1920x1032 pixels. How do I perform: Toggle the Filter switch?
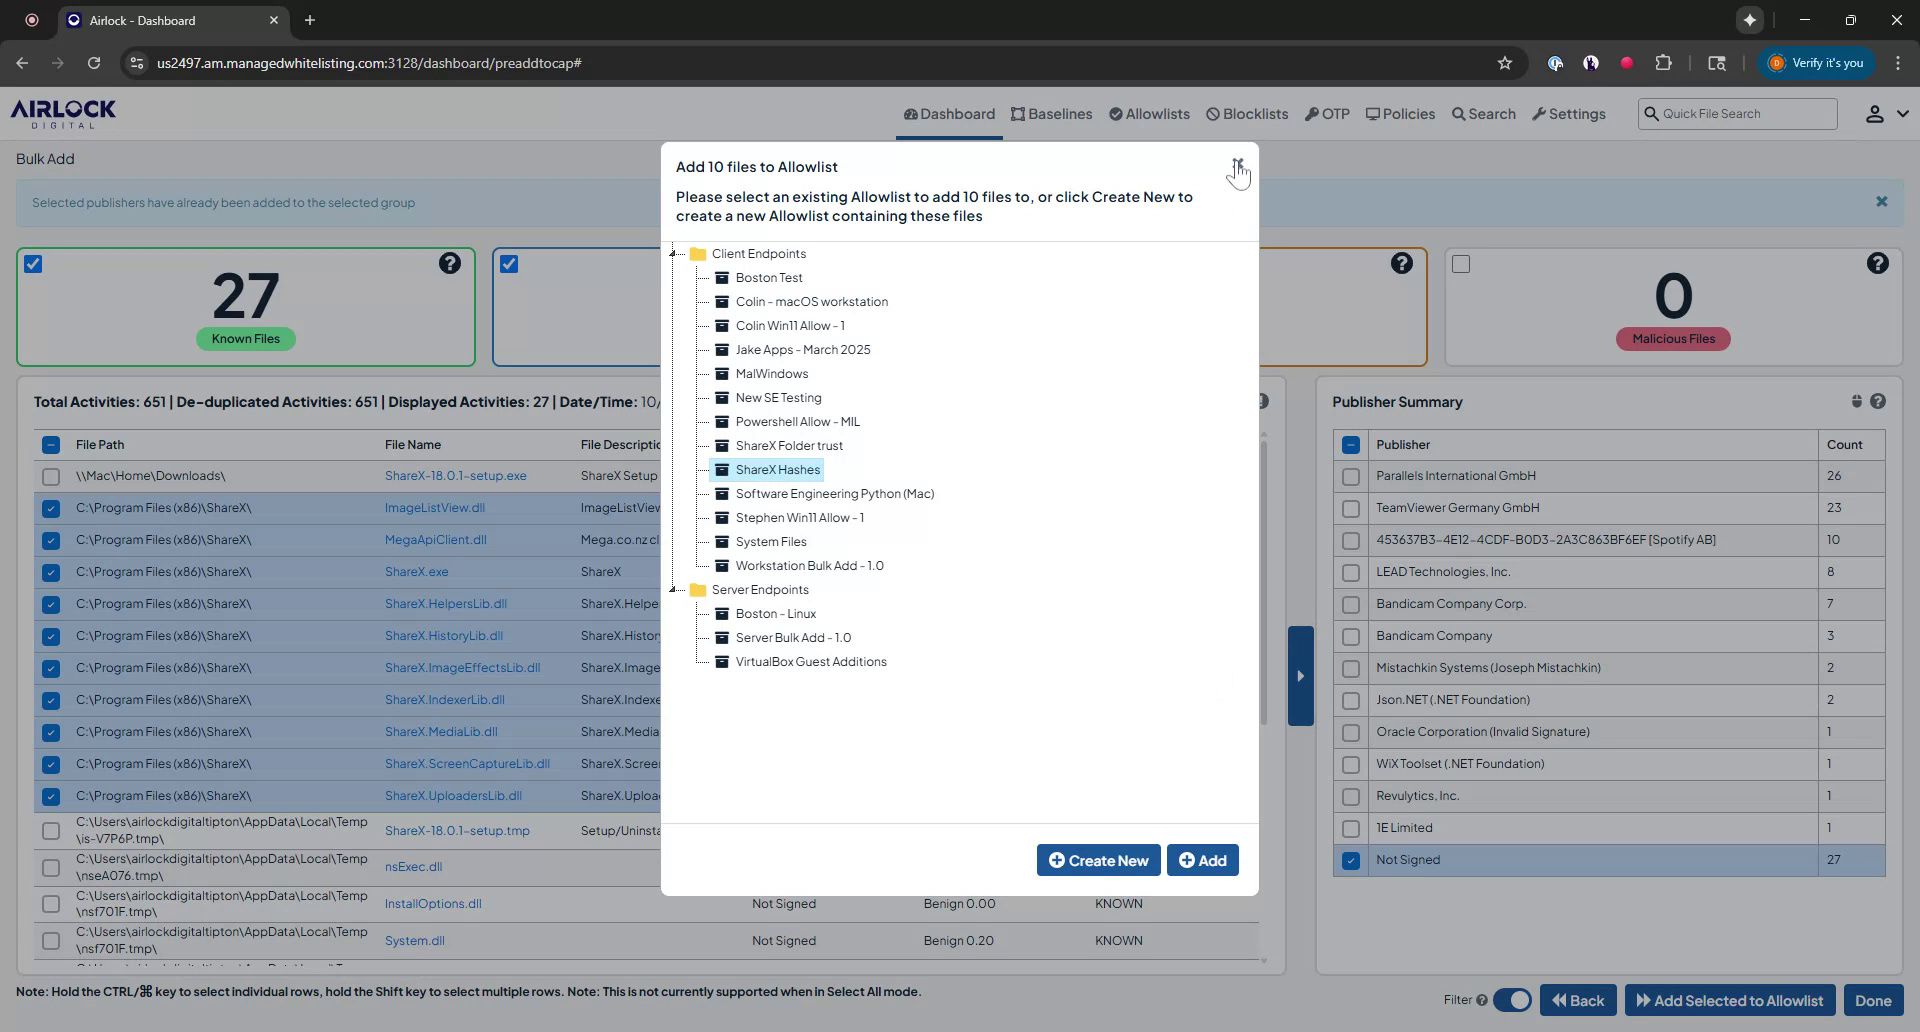point(1512,1000)
